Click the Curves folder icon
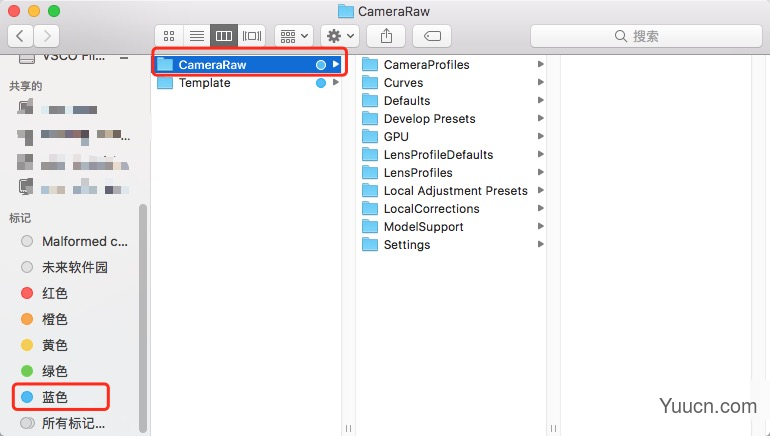 tap(370, 82)
